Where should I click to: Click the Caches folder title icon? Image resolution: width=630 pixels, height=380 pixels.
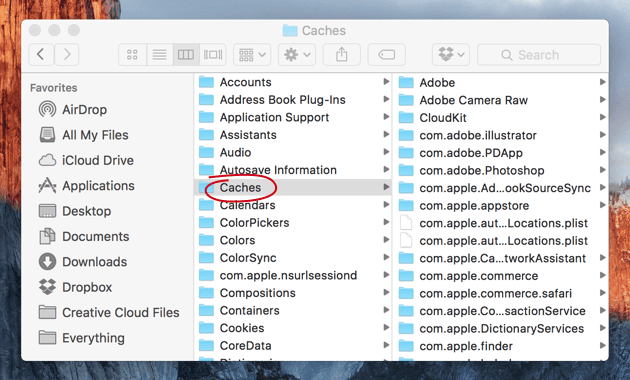290,30
